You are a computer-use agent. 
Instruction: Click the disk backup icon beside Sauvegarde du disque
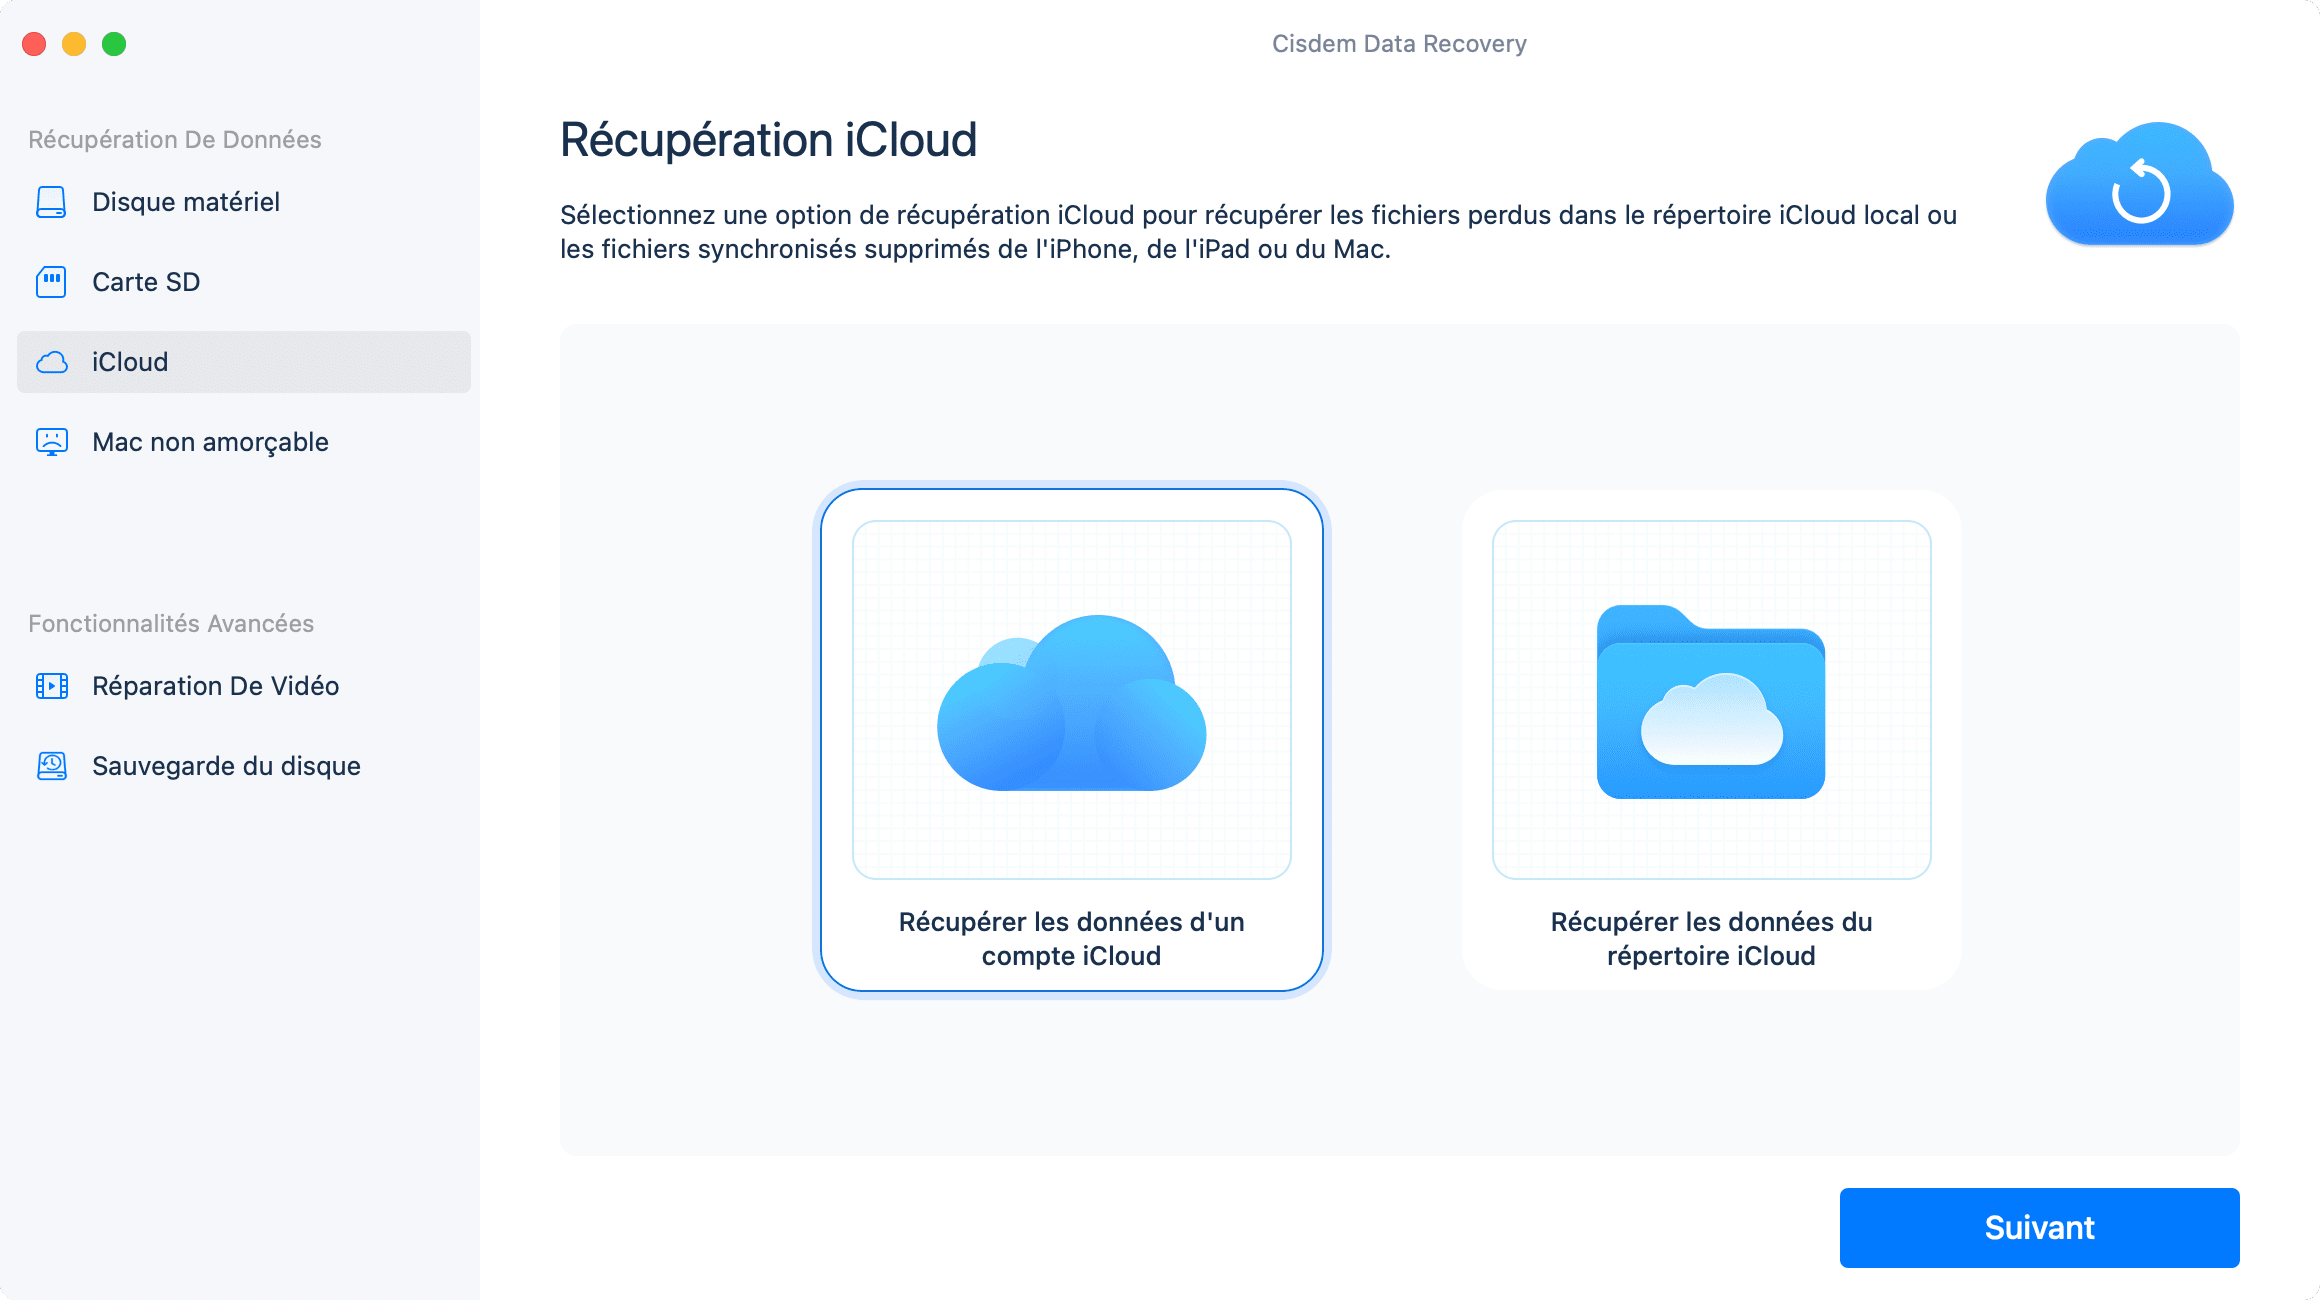(51, 766)
